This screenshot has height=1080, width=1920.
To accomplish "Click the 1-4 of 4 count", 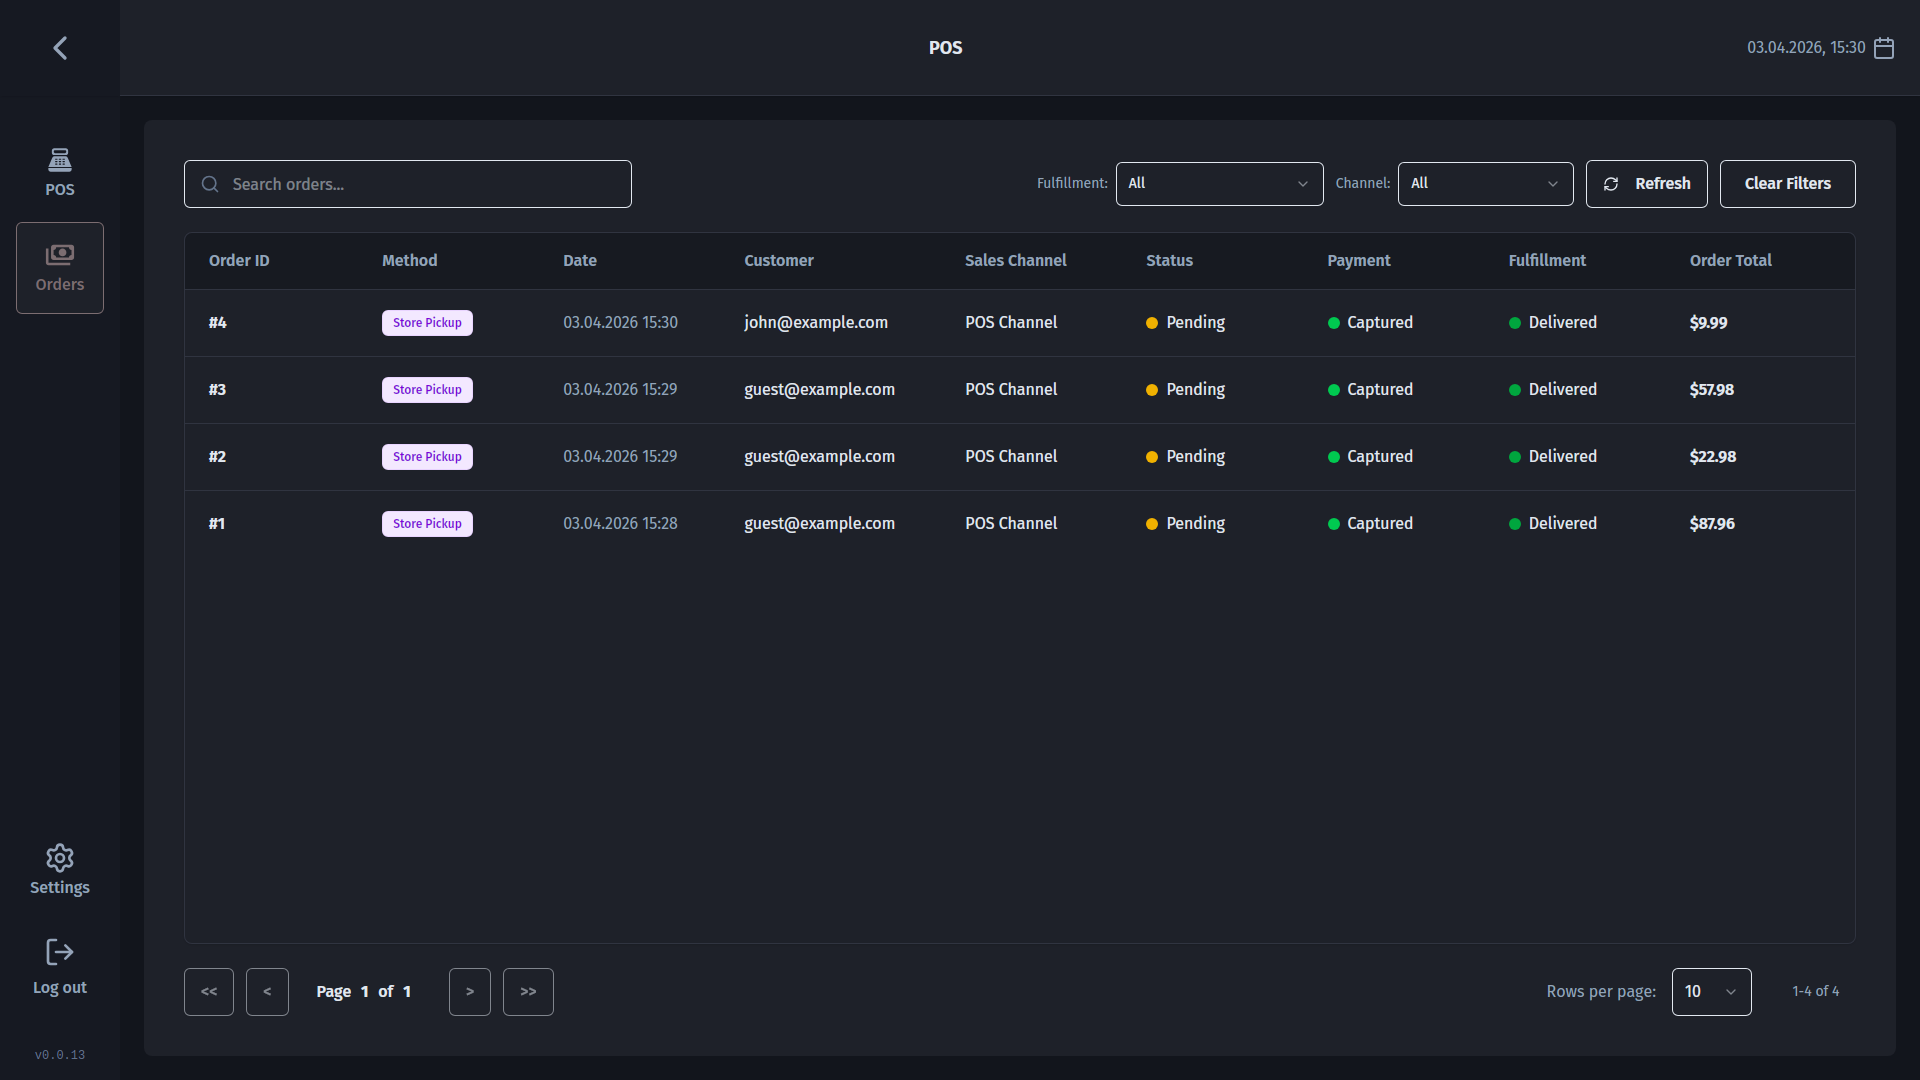I will pos(1816,992).
